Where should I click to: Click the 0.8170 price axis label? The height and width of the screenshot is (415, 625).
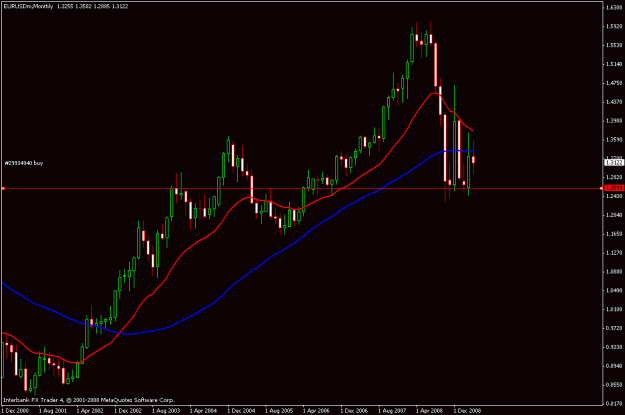(x=615, y=403)
